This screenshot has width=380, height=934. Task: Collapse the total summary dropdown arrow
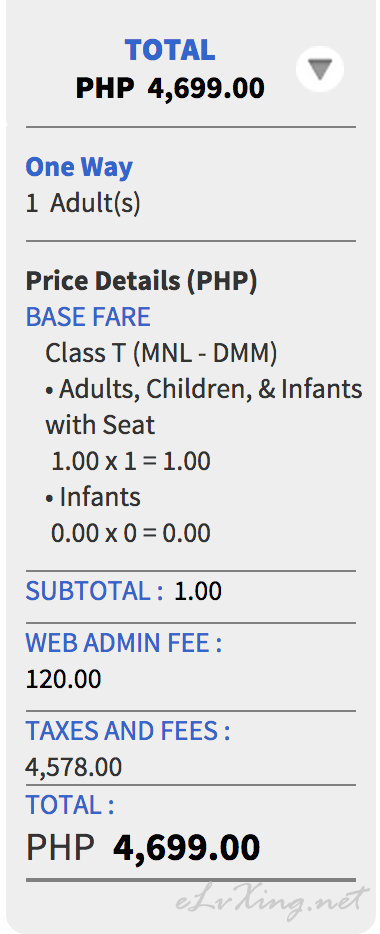pos(320,69)
